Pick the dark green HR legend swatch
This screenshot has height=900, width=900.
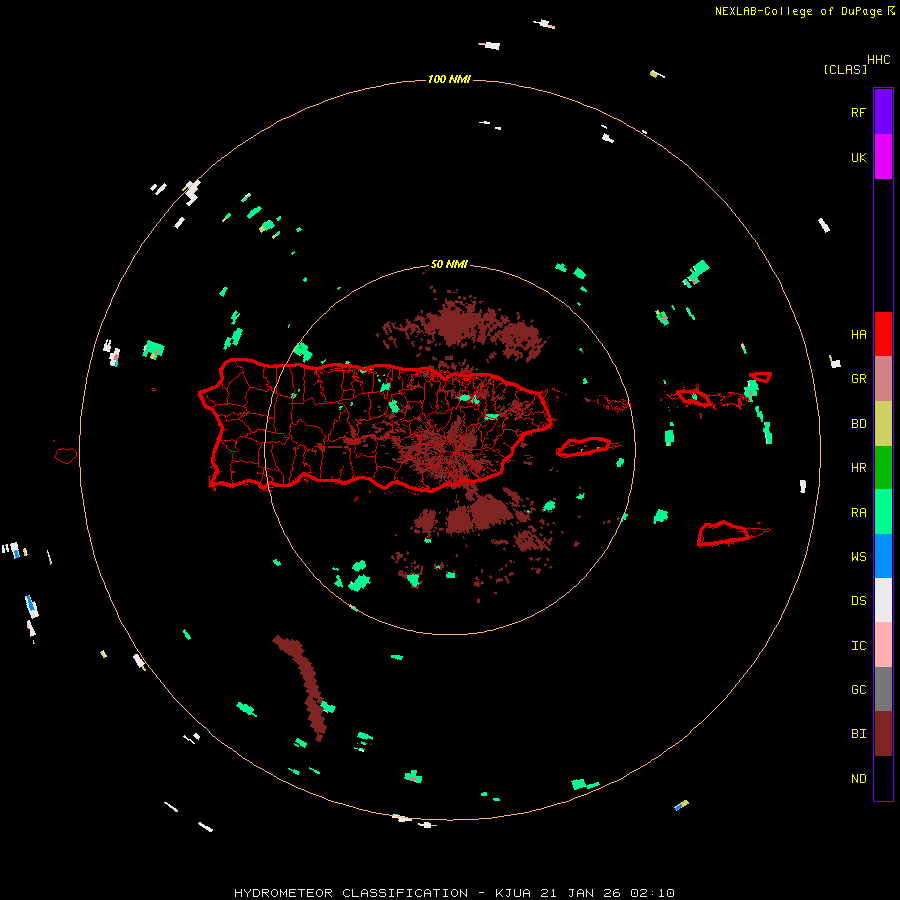[883, 468]
